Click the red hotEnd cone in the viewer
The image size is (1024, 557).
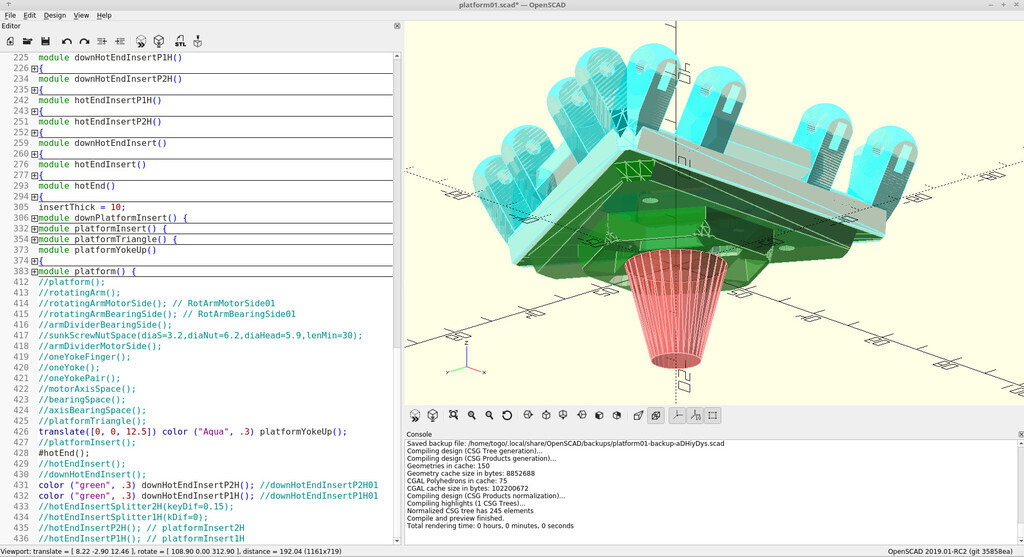(x=676, y=308)
